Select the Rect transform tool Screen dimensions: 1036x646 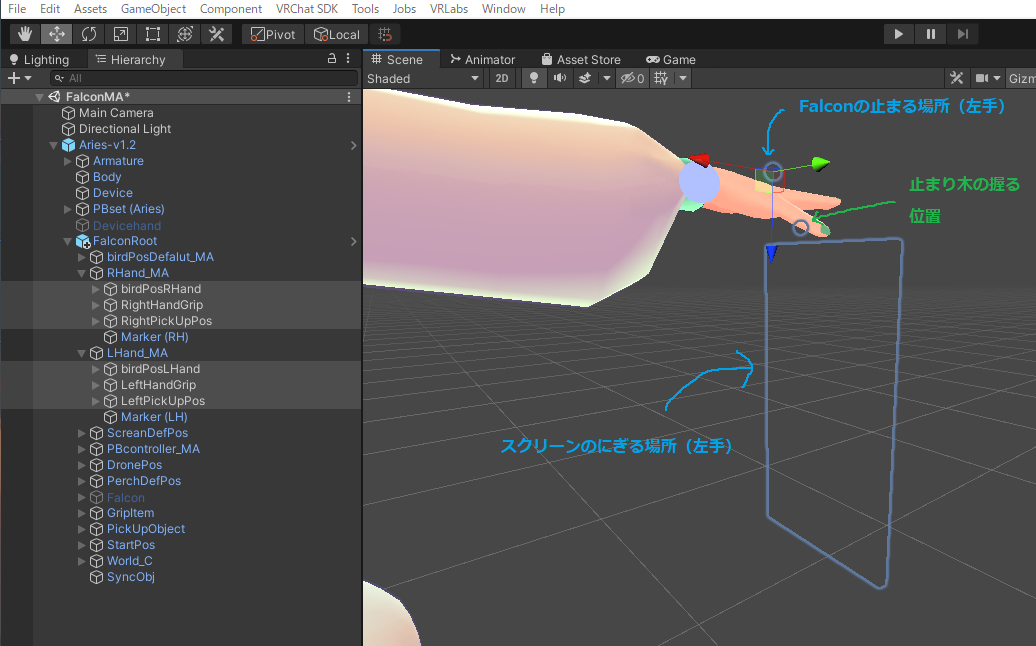pos(153,34)
